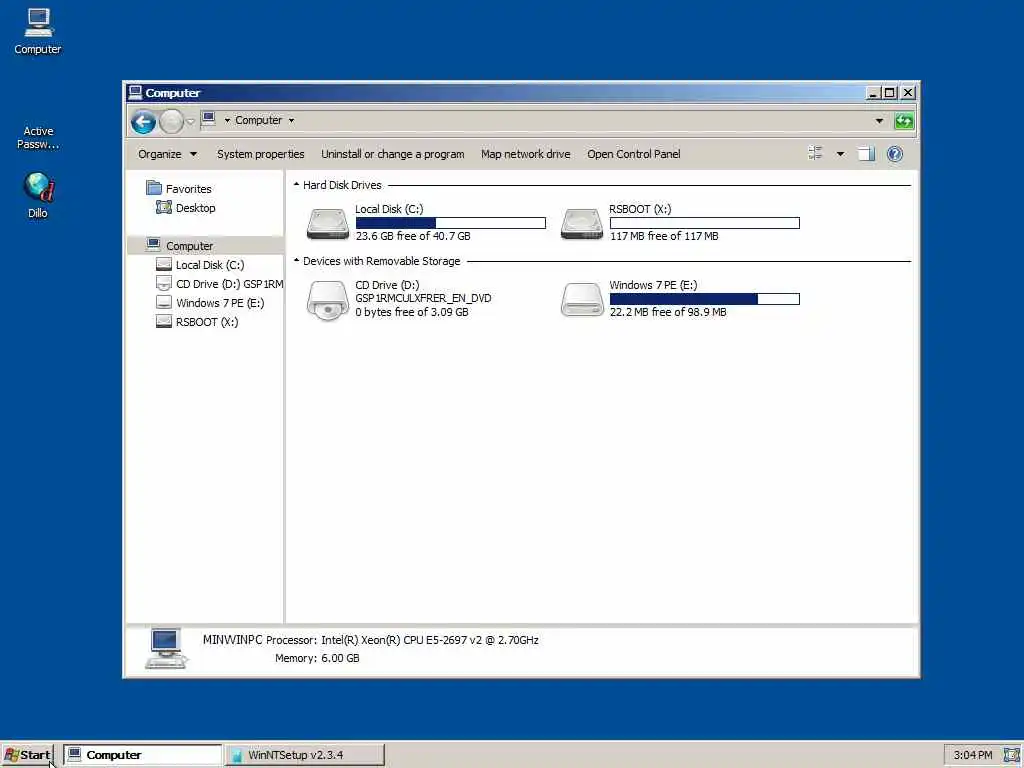Image resolution: width=1024 pixels, height=768 pixels.
Task: Collapse the Hard Disk Drives group
Action: click(x=296, y=185)
